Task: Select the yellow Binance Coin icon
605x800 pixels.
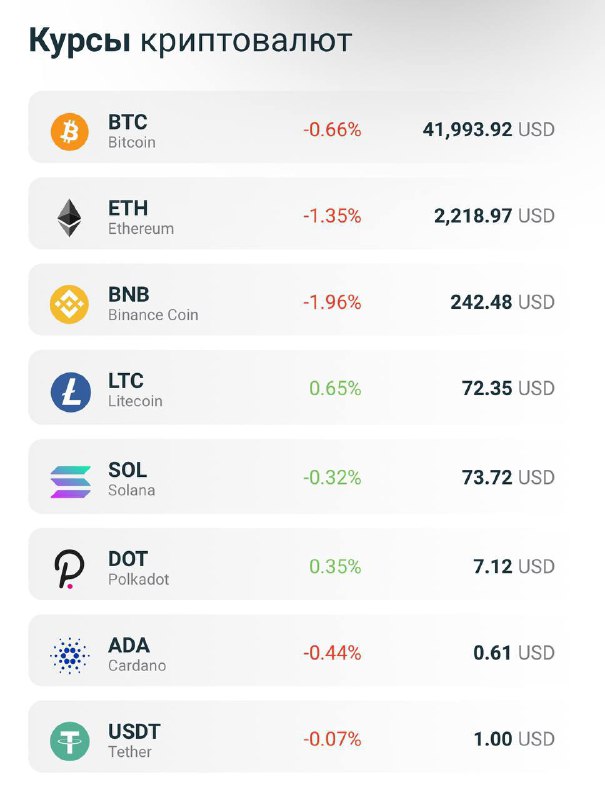Action: point(69,304)
